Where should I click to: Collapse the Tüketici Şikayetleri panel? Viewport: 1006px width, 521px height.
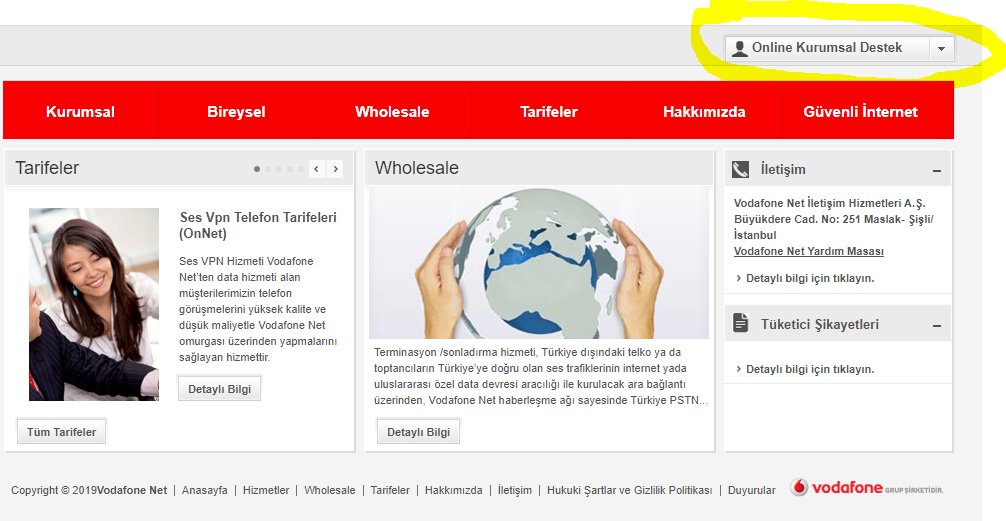(x=937, y=326)
